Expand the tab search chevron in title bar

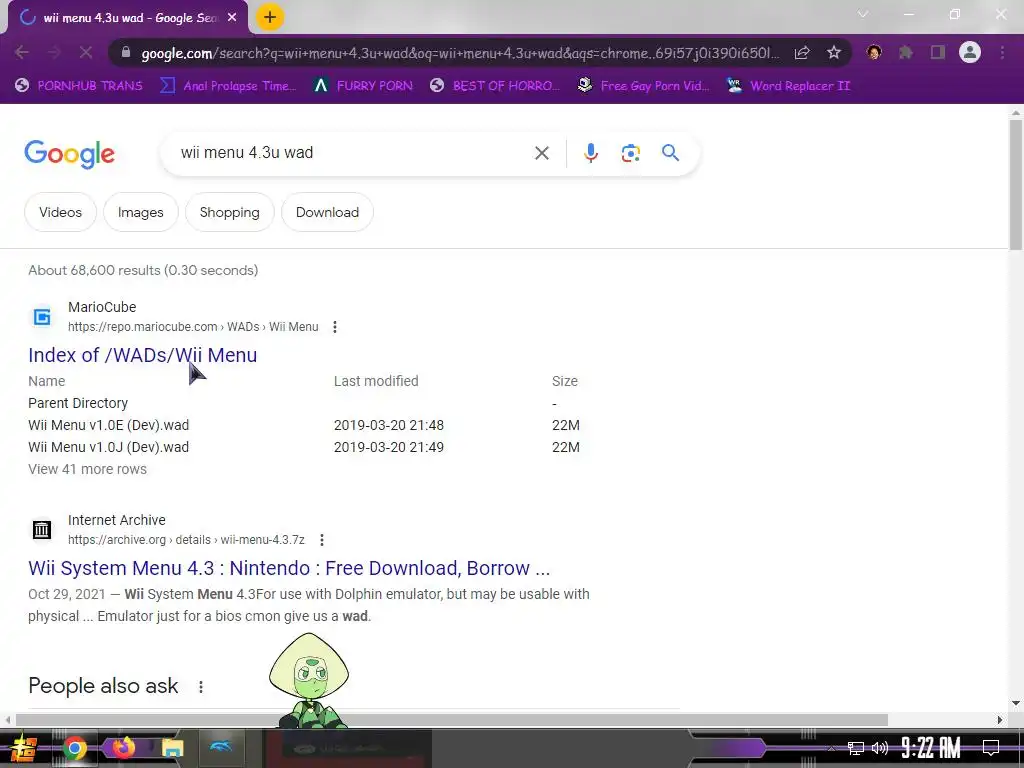[x=863, y=14]
